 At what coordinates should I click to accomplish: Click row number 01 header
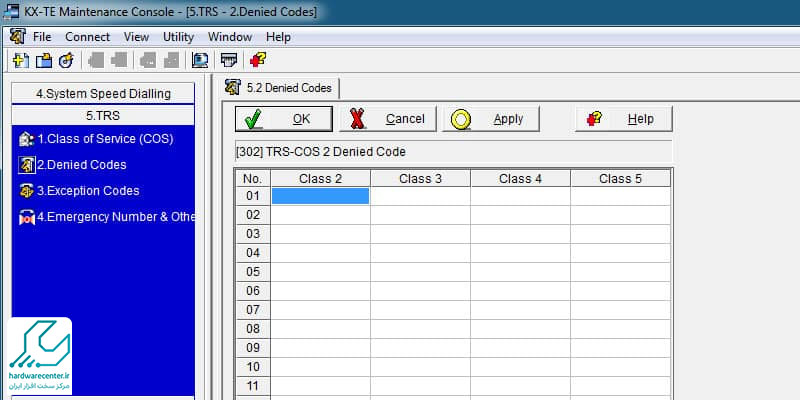pyautogui.click(x=253, y=196)
